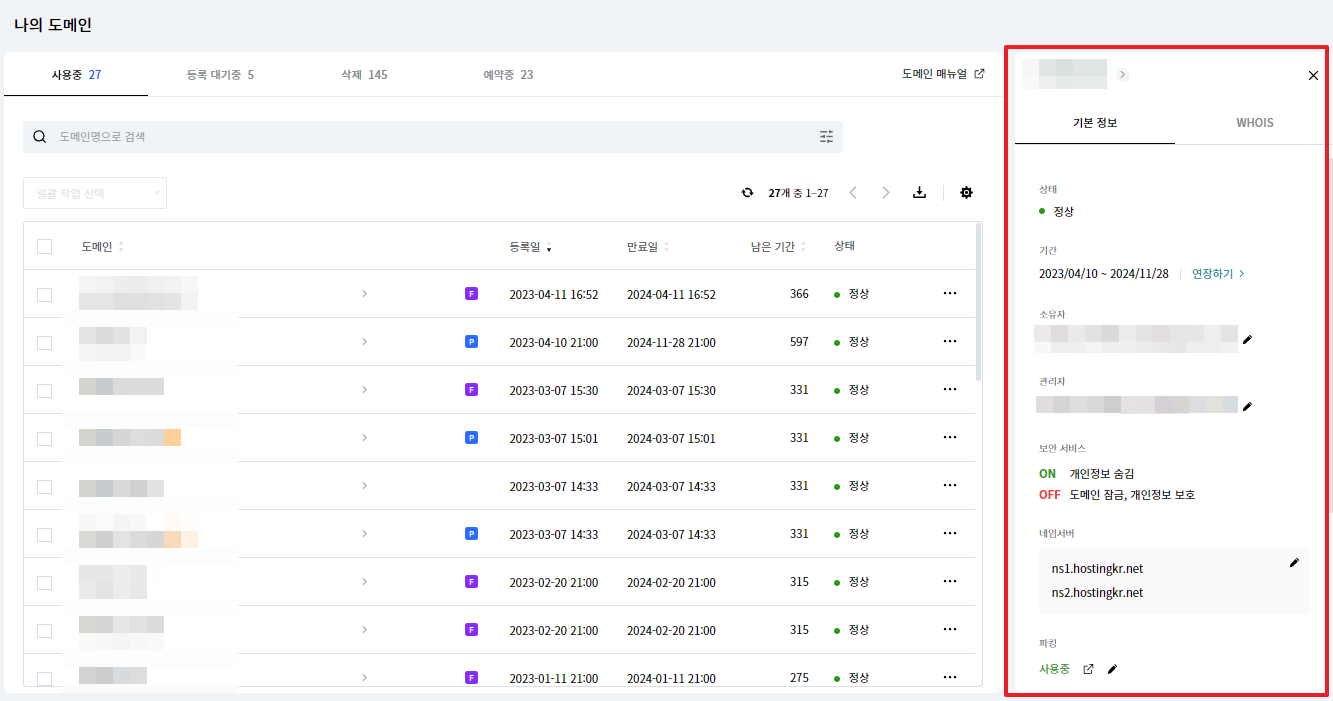Open the 일괄 작업 선택 dropdown
1333x701 pixels.
pos(95,193)
